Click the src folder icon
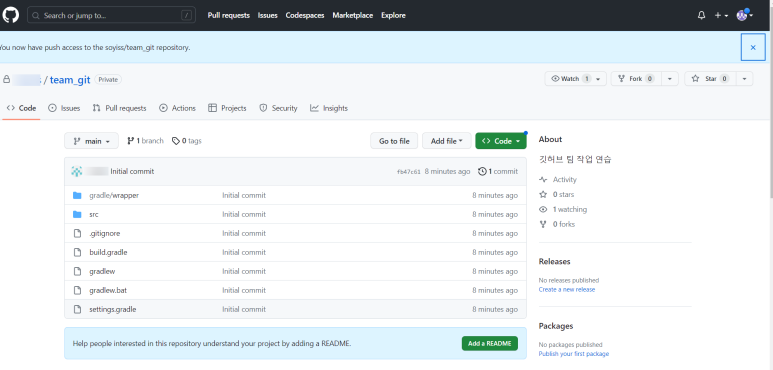773x370 pixels. 77,214
